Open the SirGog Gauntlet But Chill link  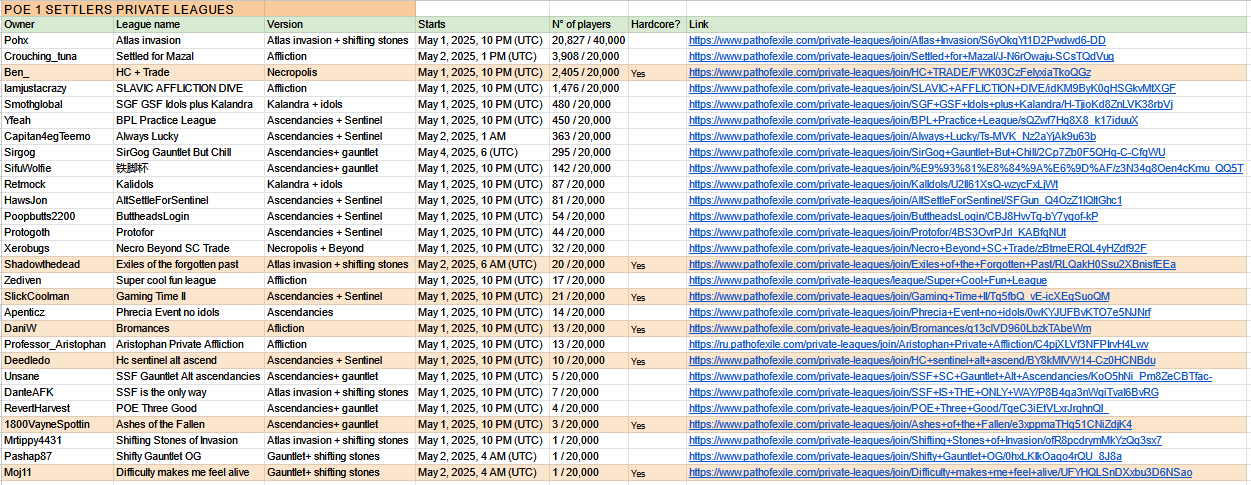click(927, 152)
